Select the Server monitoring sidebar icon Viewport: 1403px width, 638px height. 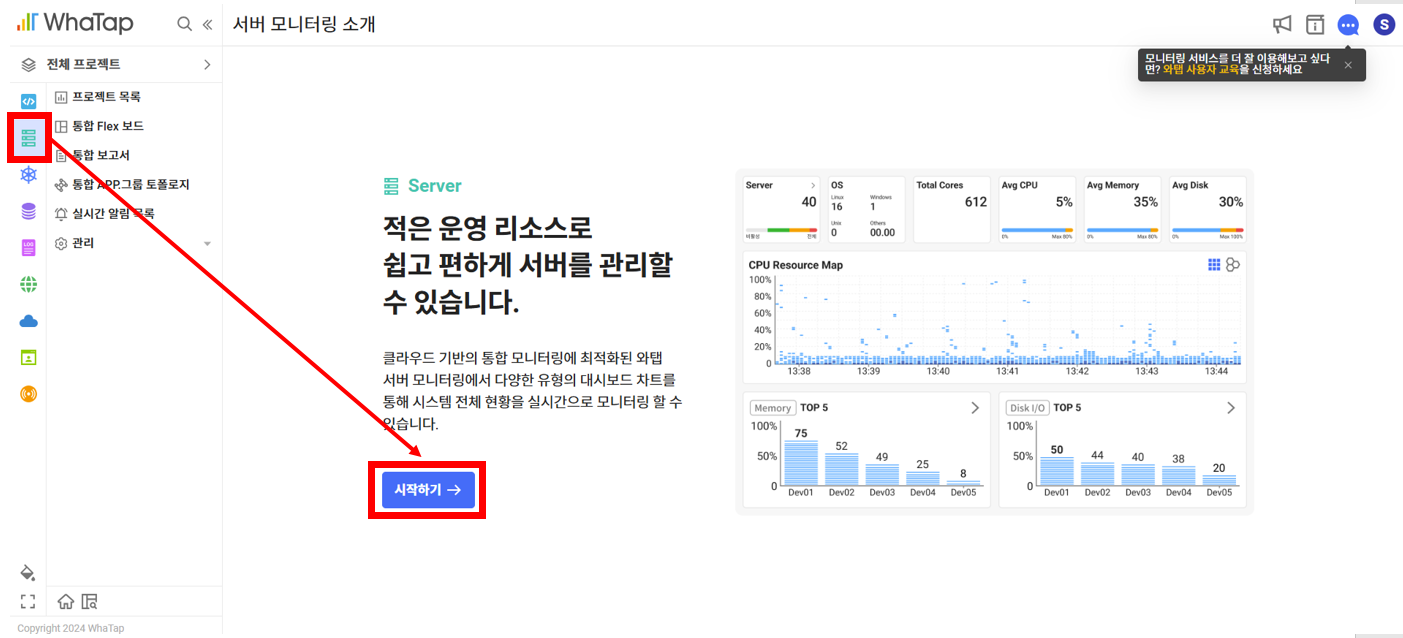coord(28,138)
